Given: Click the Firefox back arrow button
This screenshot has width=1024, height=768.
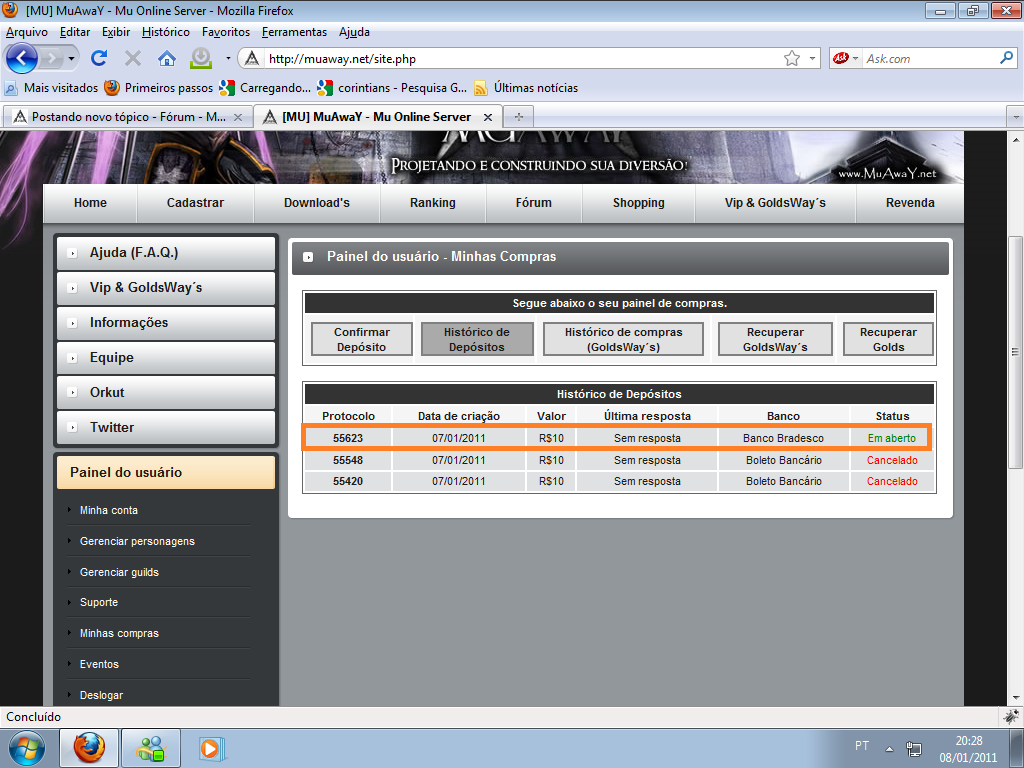Looking at the screenshot, I should coord(22,58).
